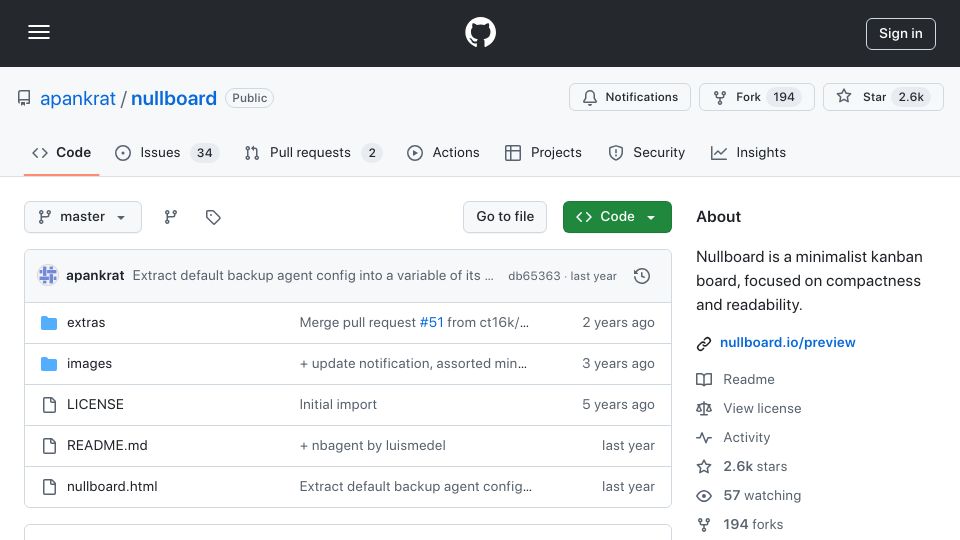Click '2 years ago' timestamp for extras

coord(618,323)
